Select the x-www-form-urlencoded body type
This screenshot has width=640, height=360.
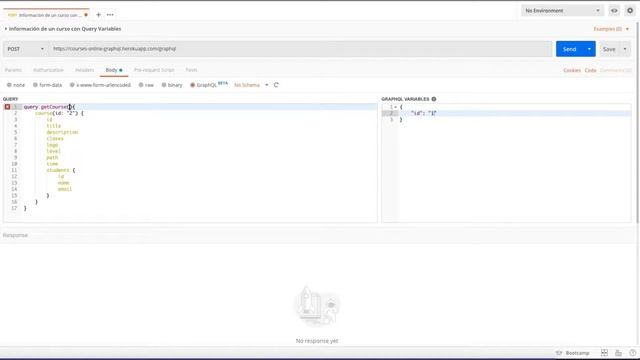[100, 85]
